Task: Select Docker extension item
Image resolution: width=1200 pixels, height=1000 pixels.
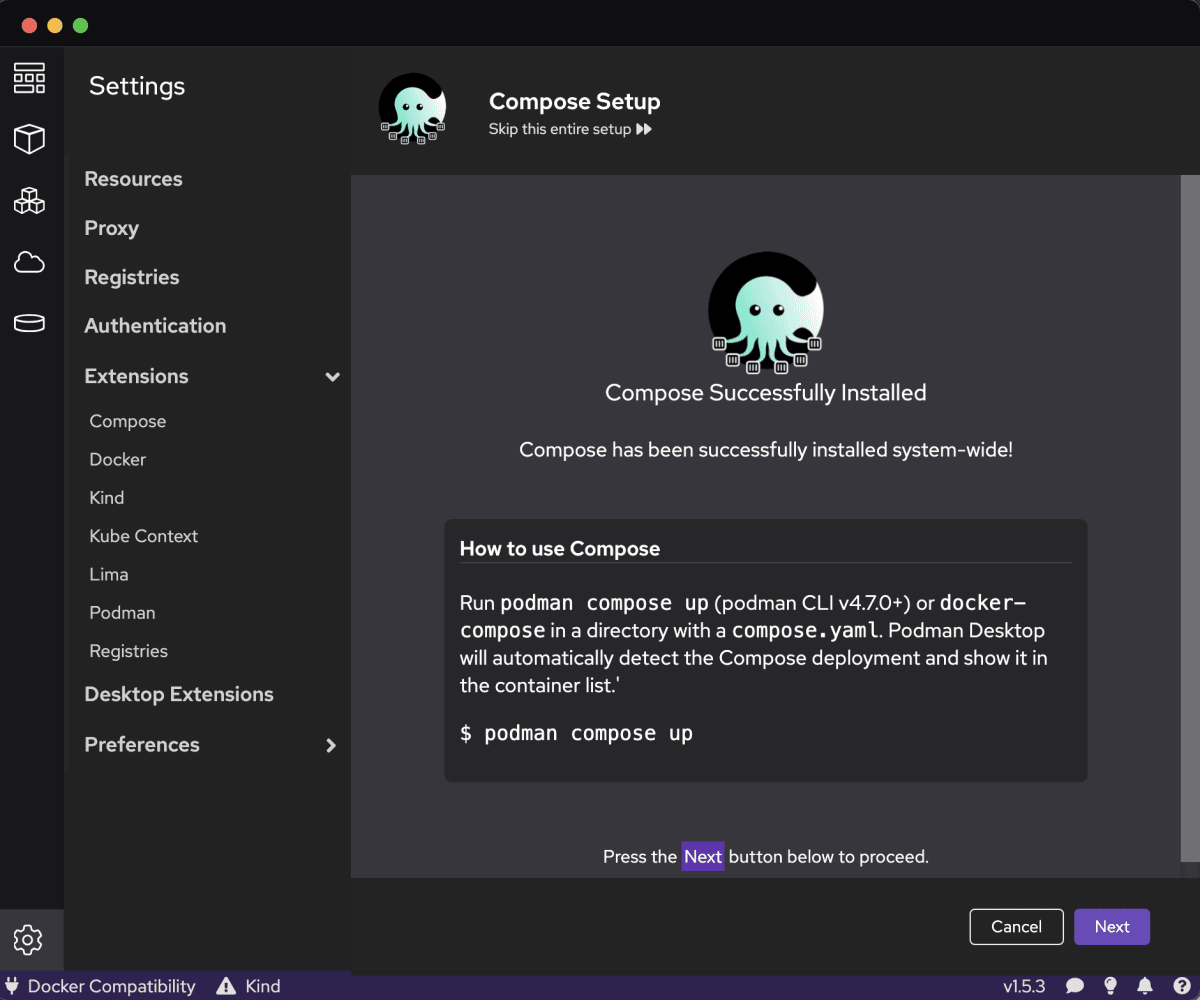Action: [x=118, y=459]
